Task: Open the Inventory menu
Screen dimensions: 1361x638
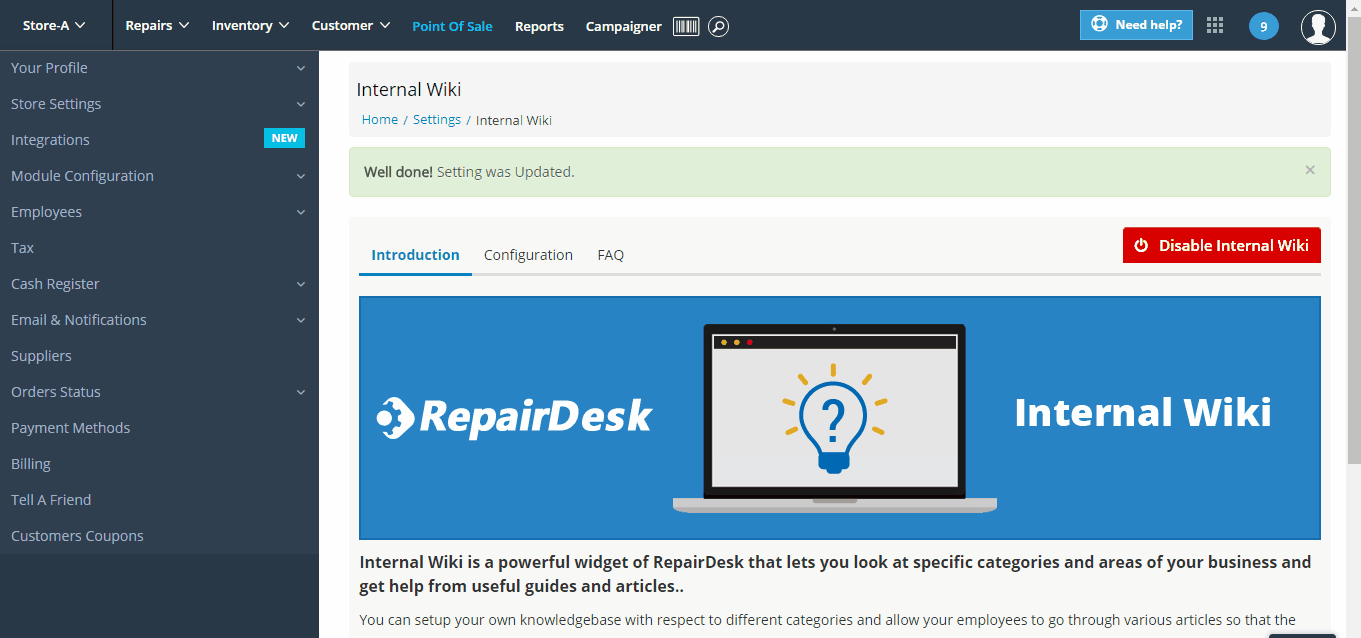Action: point(250,26)
